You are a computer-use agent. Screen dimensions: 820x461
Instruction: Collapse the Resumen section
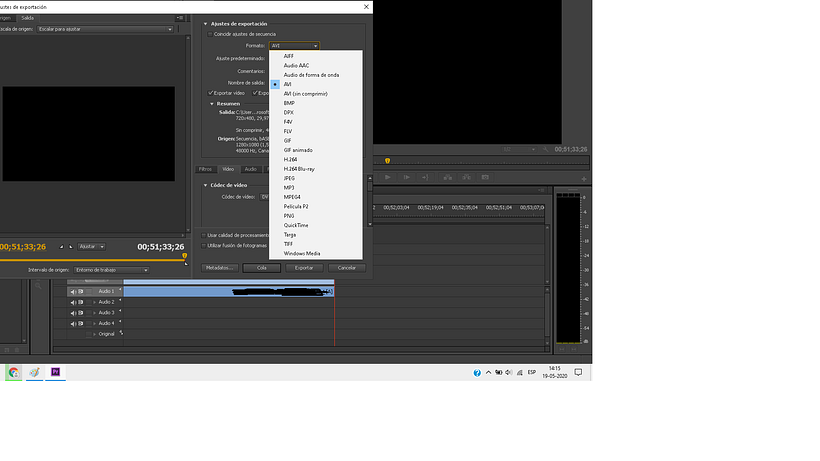pyautogui.click(x=212, y=104)
